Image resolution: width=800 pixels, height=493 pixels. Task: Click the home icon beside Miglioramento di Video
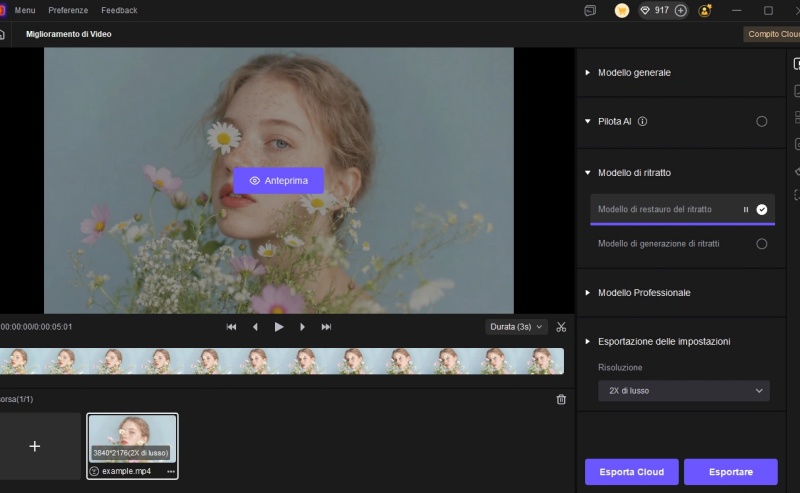(x=2, y=34)
